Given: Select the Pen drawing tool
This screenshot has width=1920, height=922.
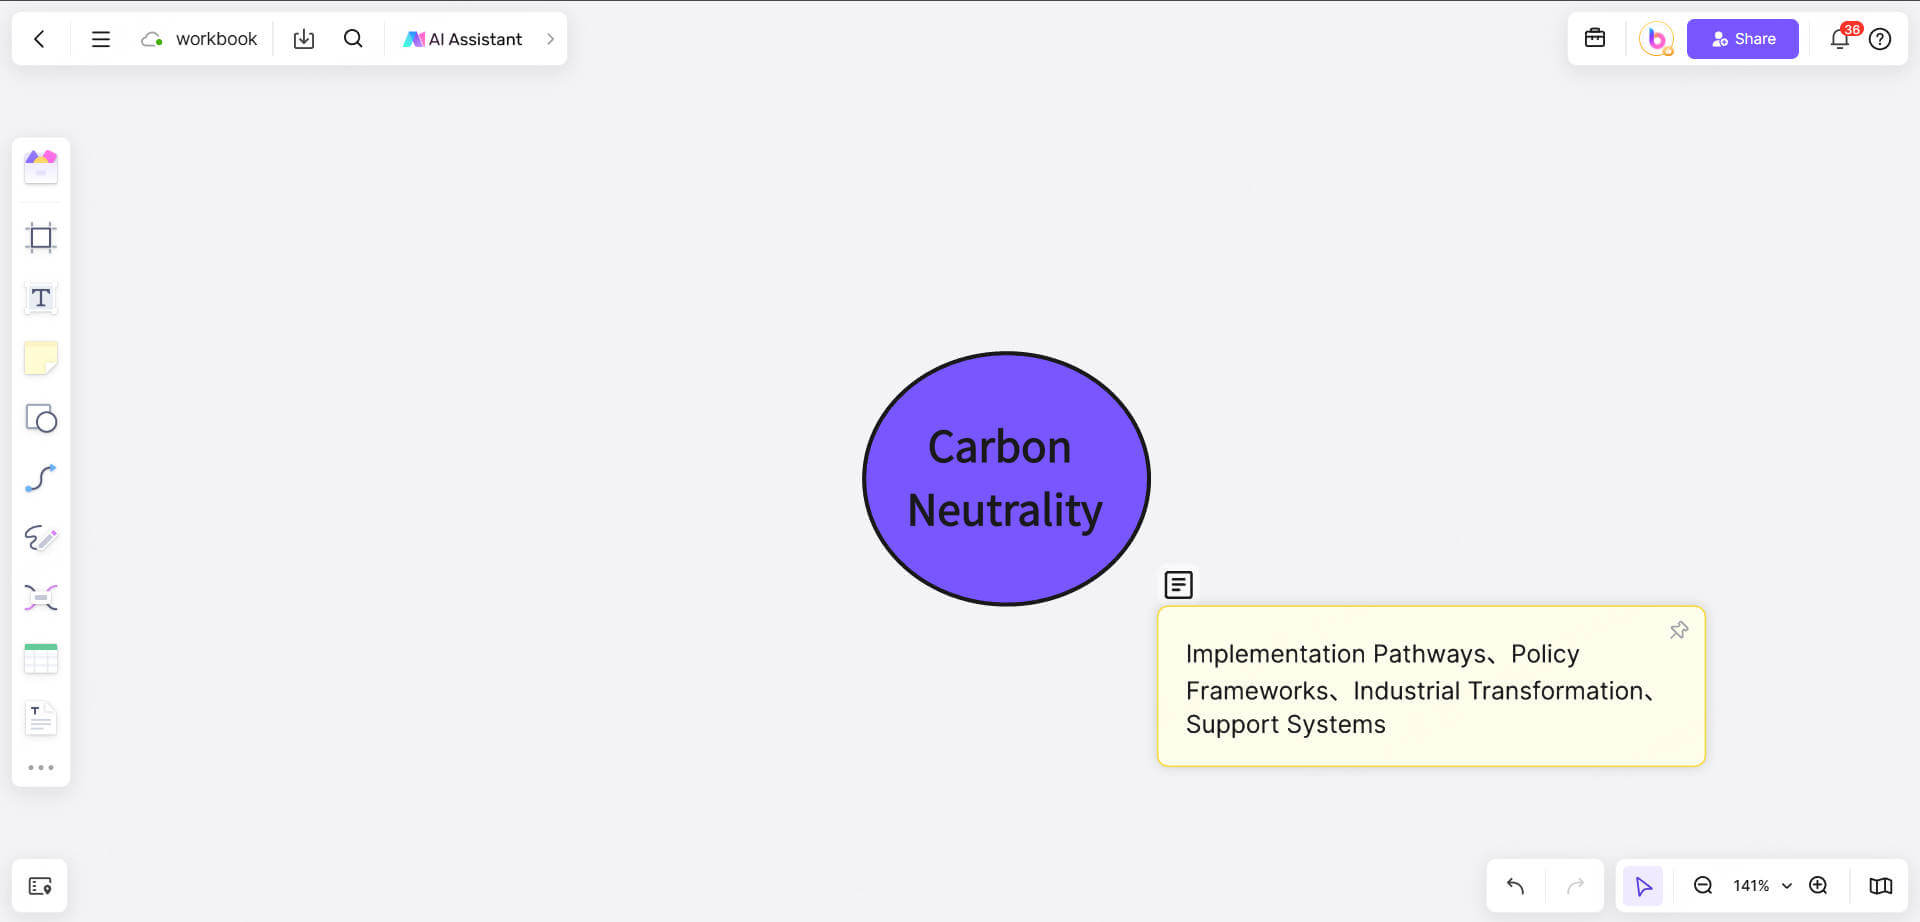Looking at the screenshot, I should pyautogui.click(x=41, y=538).
